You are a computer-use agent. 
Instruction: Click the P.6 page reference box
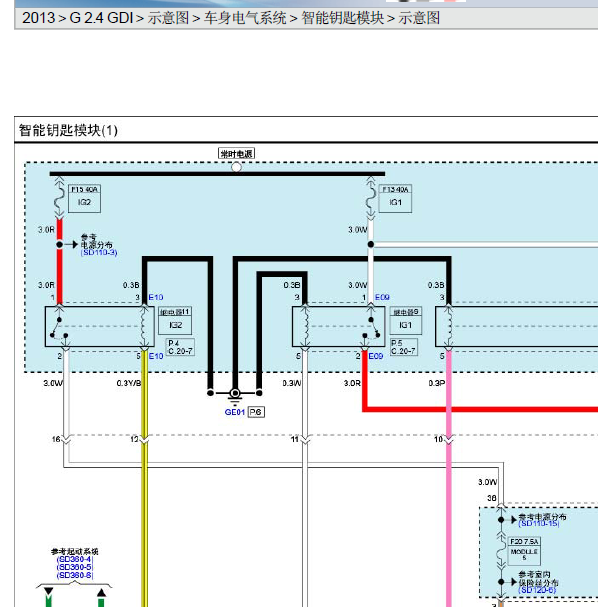[256, 412]
